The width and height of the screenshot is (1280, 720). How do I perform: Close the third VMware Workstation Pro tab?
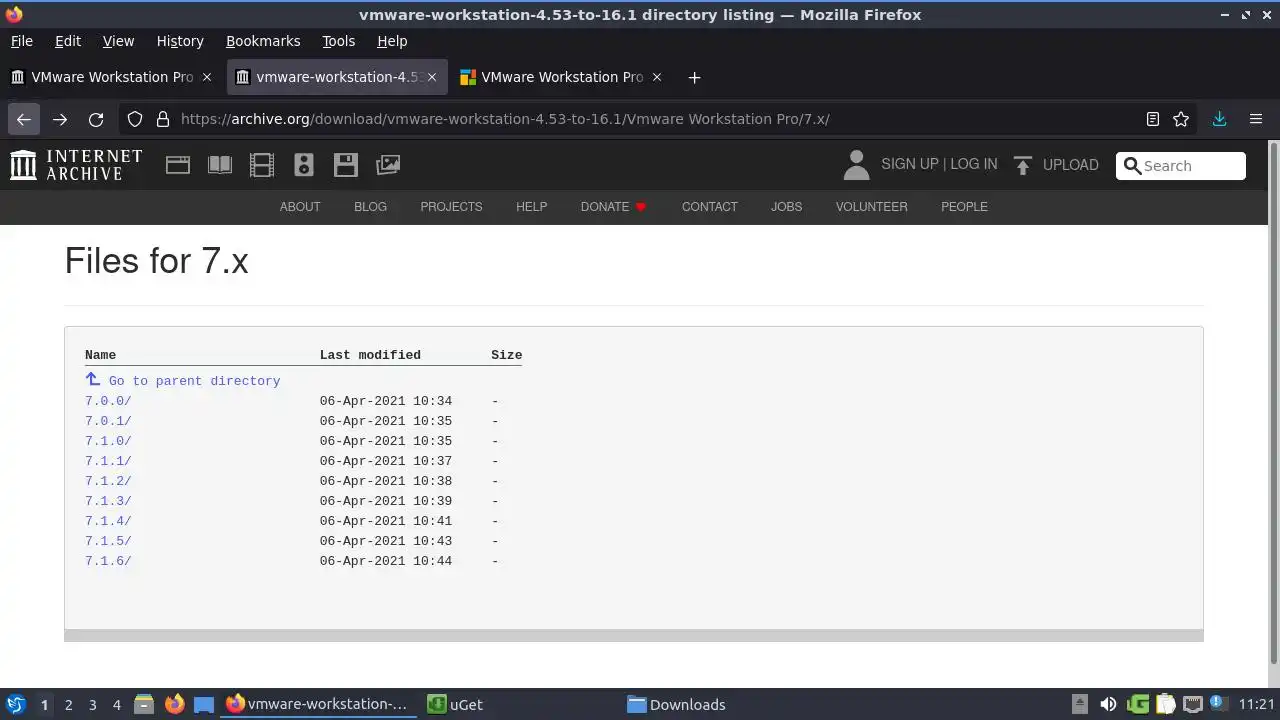[x=657, y=77]
